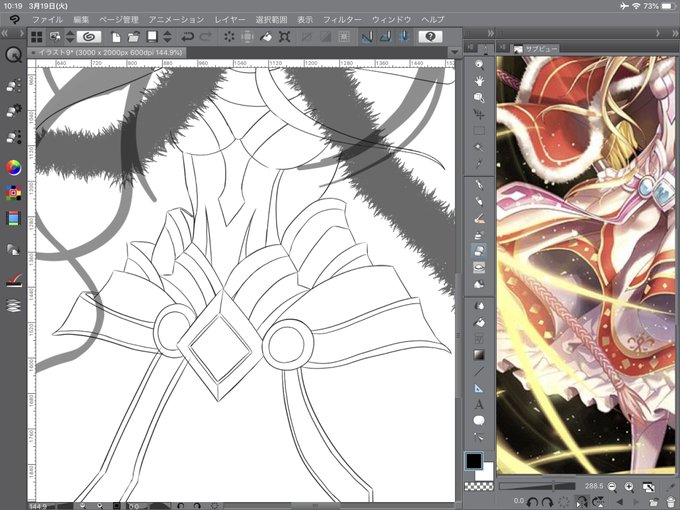
Task: Open the help question mark button
Action: click(430, 37)
